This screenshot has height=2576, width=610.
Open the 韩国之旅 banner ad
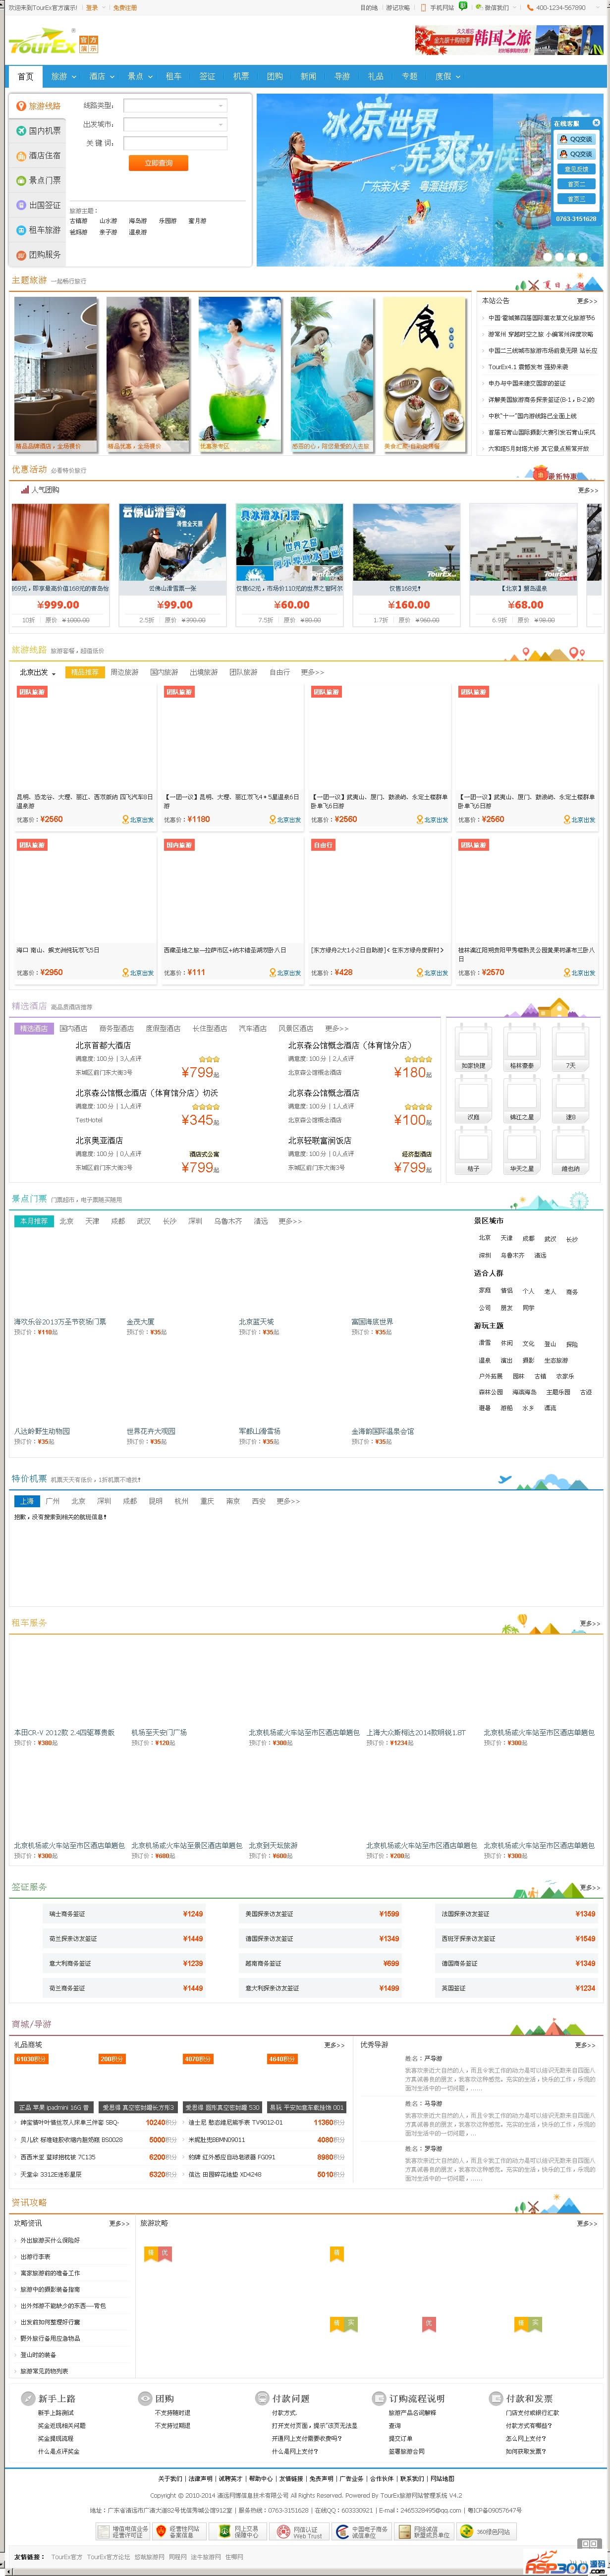509,40
